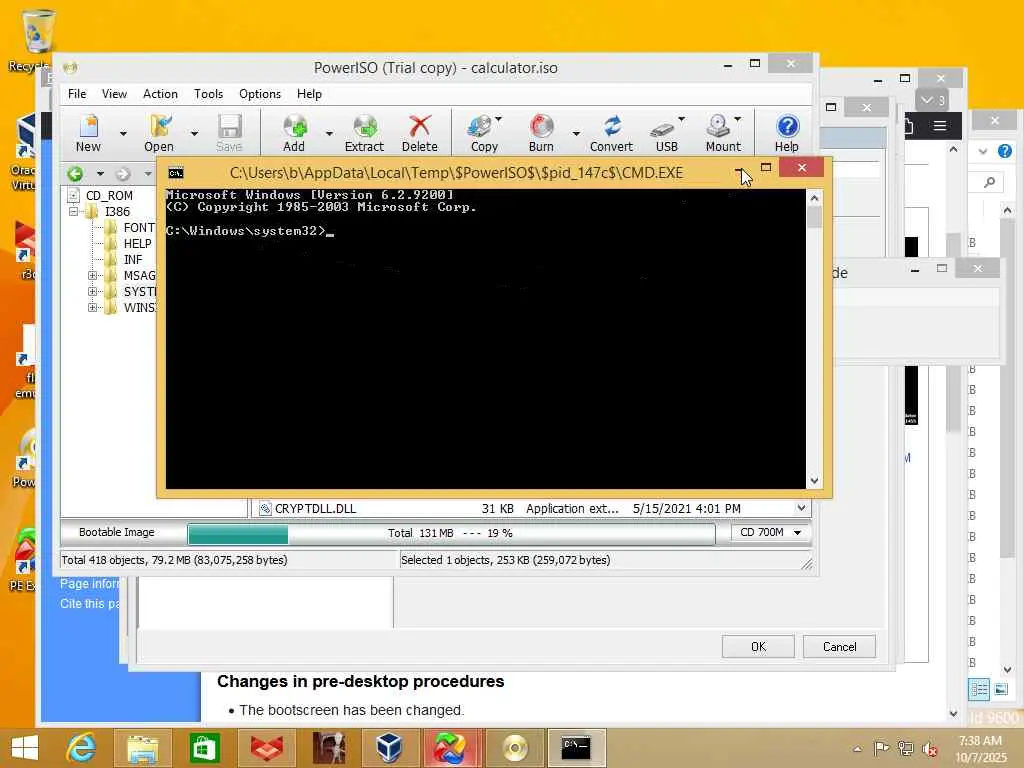Click the green Back navigation arrow
Screen dimensions: 1024x768
pyautogui.click(x=75, y=174)
